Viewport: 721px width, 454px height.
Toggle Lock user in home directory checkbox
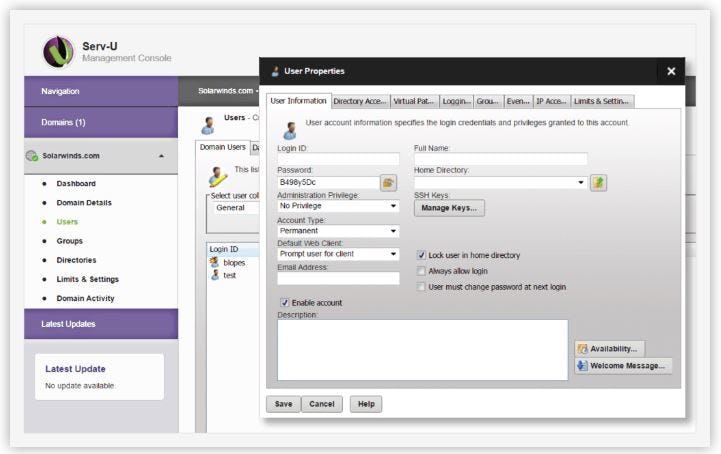coord(421,255)
